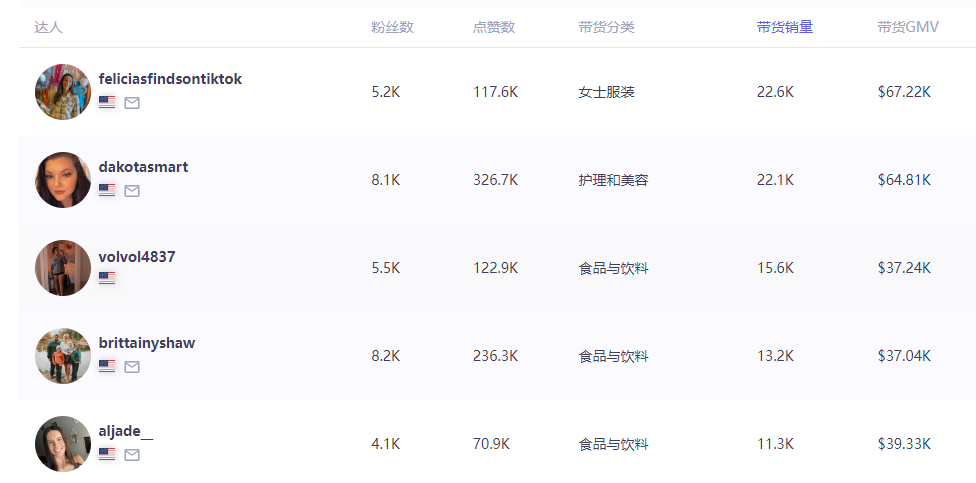
Task: Click US flag icon under dakotasmart
Action: pyautogui.click(x=107, y=190)
